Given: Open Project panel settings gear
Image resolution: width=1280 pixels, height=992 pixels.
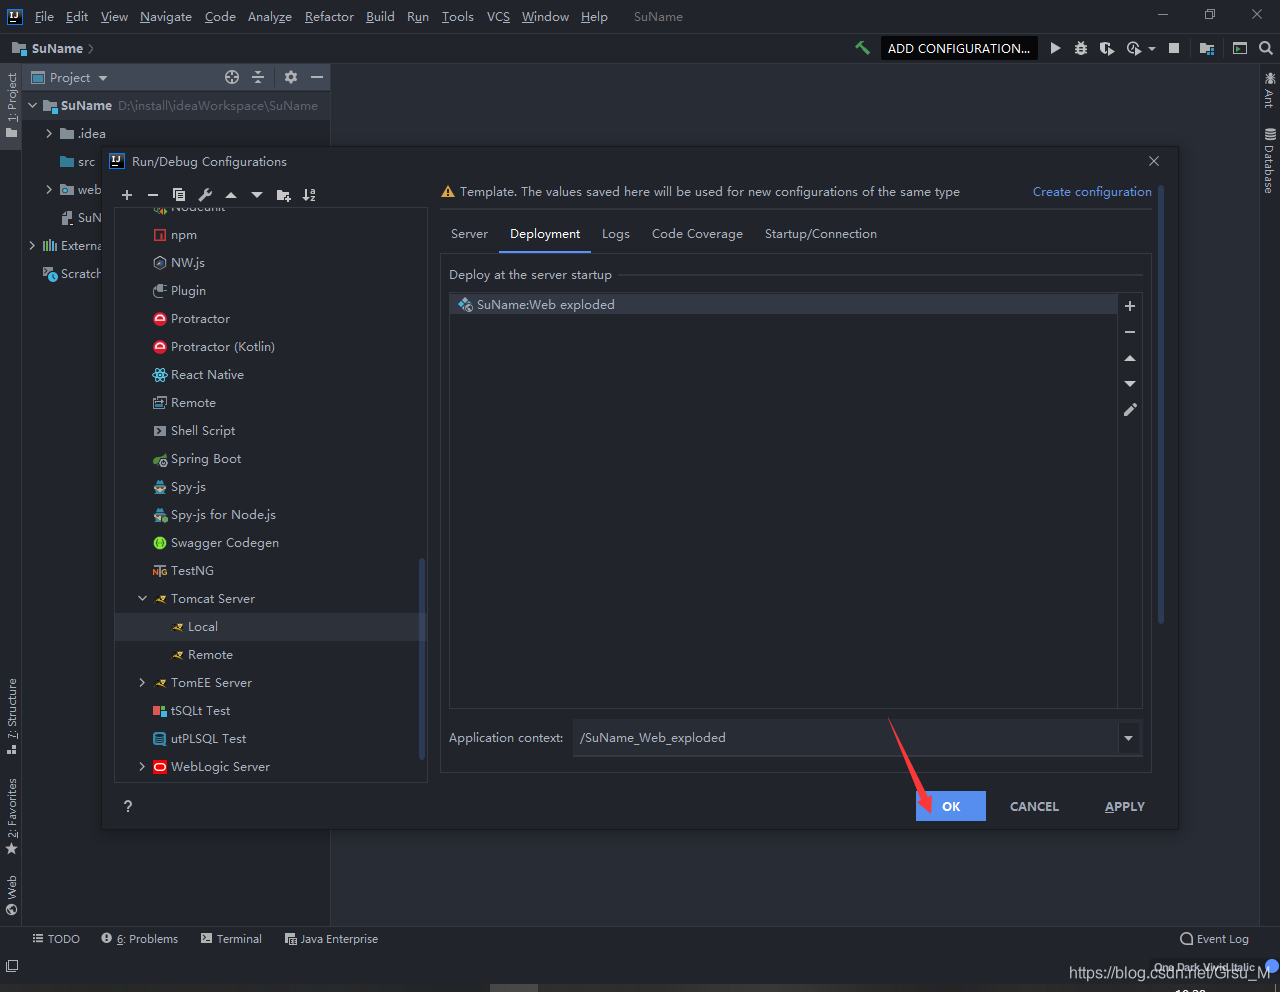Looking at the screenshot, I should point(291,77).
